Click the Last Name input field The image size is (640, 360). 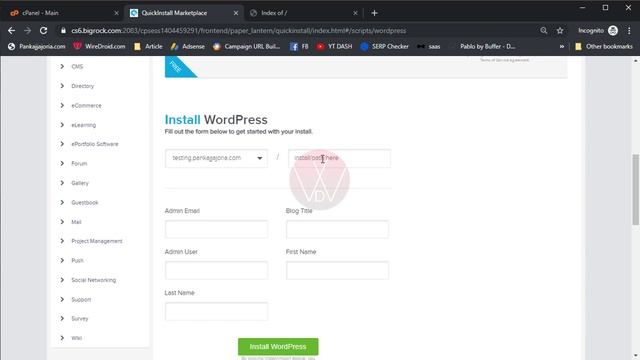tap(216, 311)
